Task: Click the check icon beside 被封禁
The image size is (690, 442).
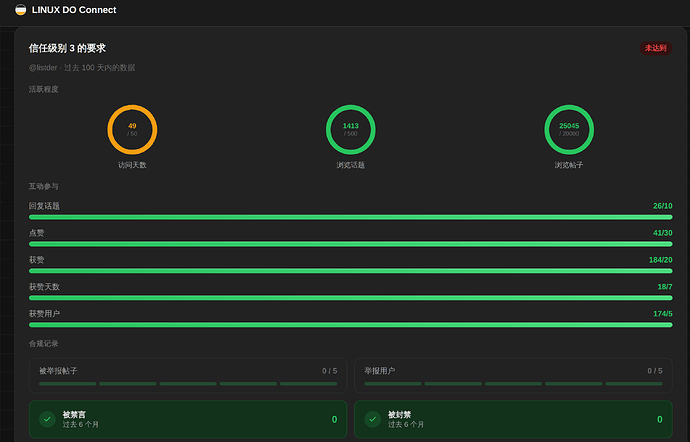Action: (x=373, y=419)
